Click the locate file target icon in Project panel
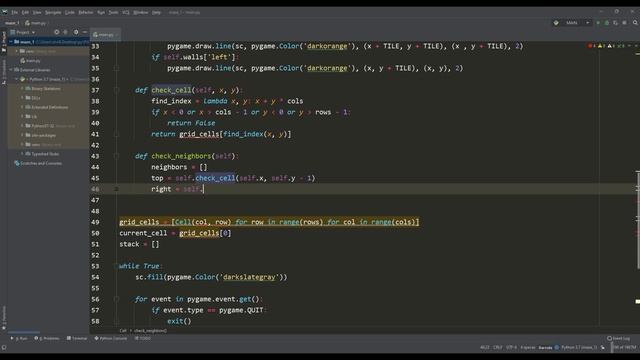Image resolution: width=640 pixels, height=360 pixels. click(56, 32)
